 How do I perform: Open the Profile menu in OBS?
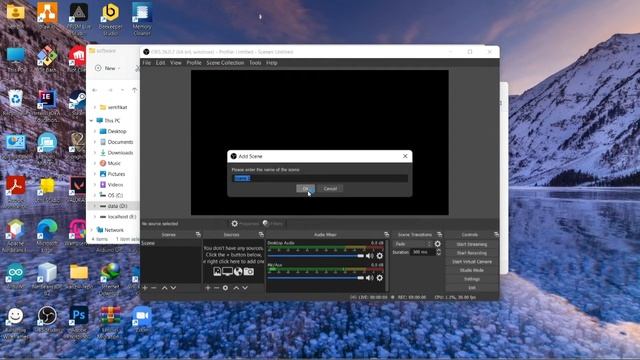pyautogui.click(x=194, y=63)
